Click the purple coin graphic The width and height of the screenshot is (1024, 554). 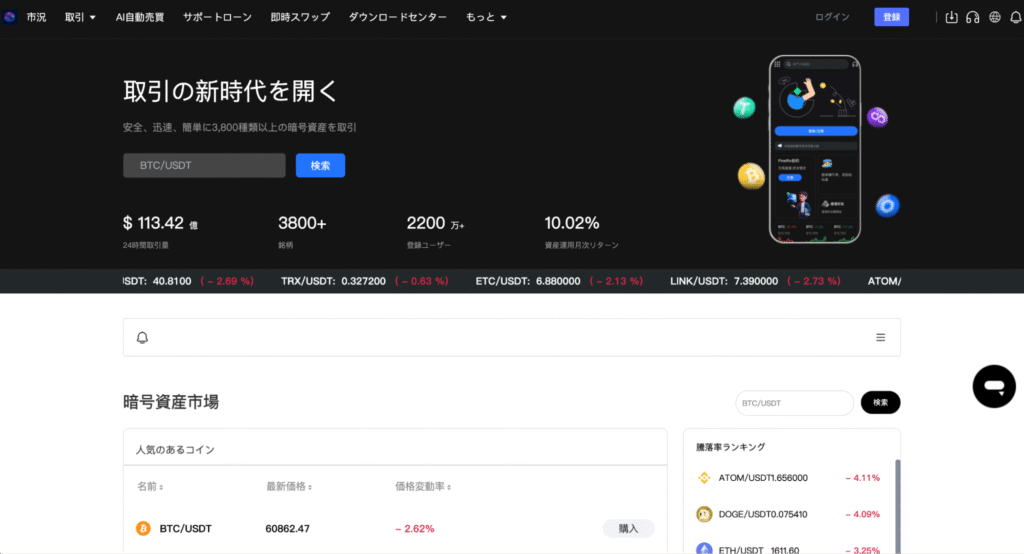pyautogui.click(x=878, y=118)
